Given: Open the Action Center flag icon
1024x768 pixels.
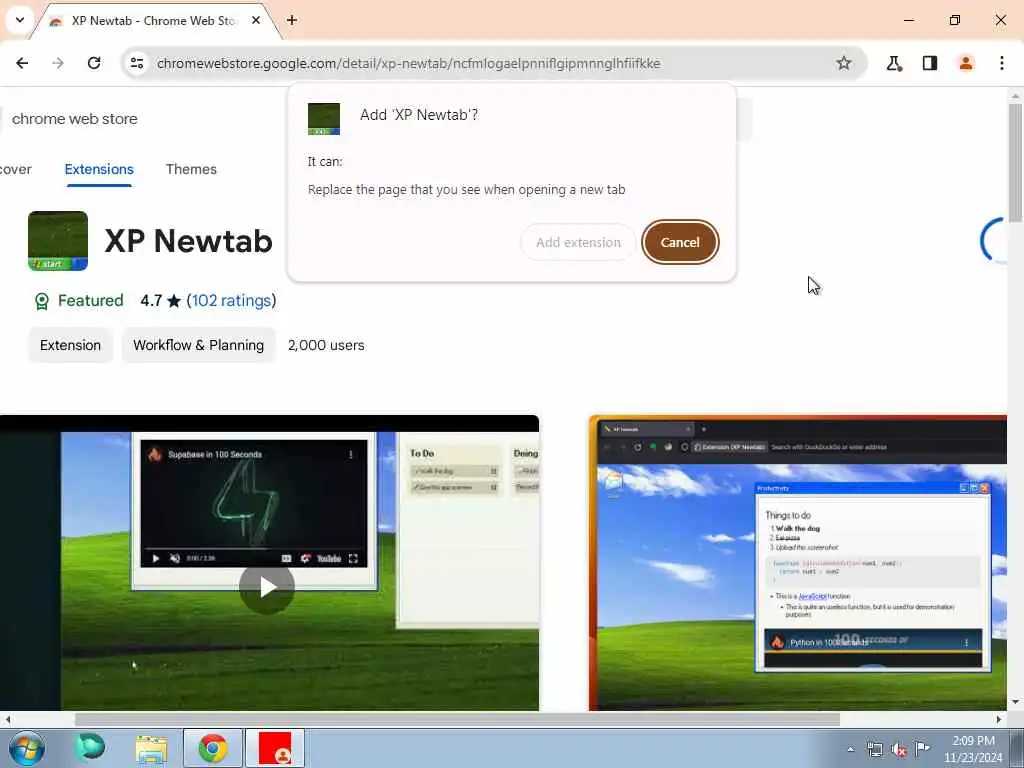Looking at the screenshot, I should [x=922, y=749].
